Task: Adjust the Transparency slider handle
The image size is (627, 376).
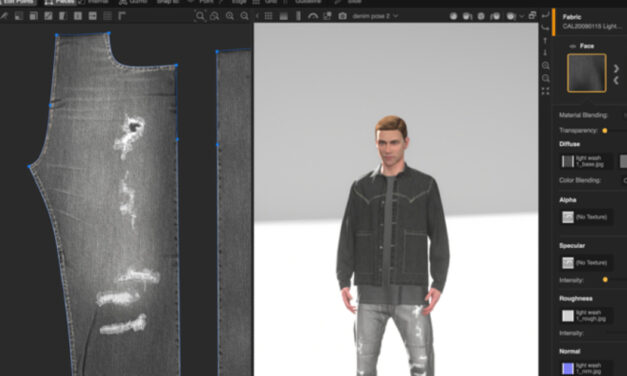Action: click(605, 130)
